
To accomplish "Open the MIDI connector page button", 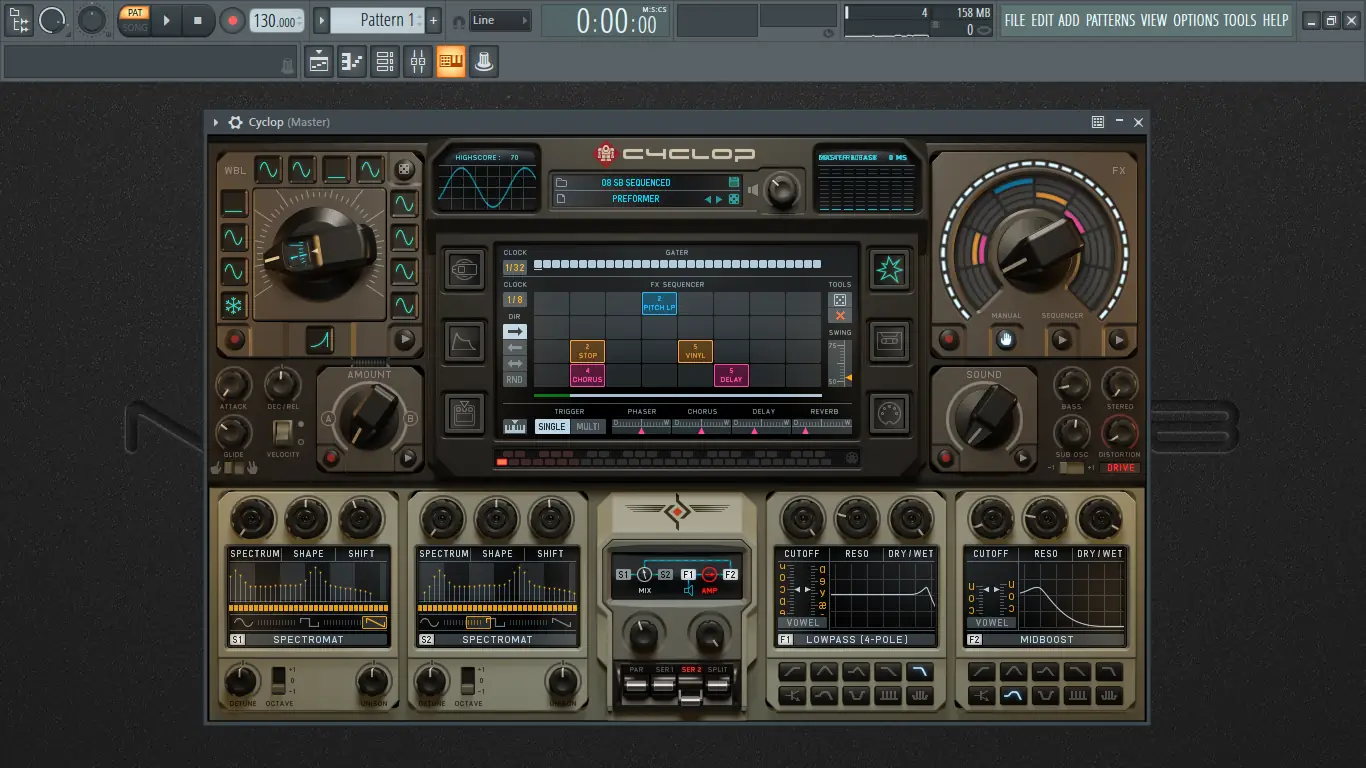I will (x=889, y=412).
